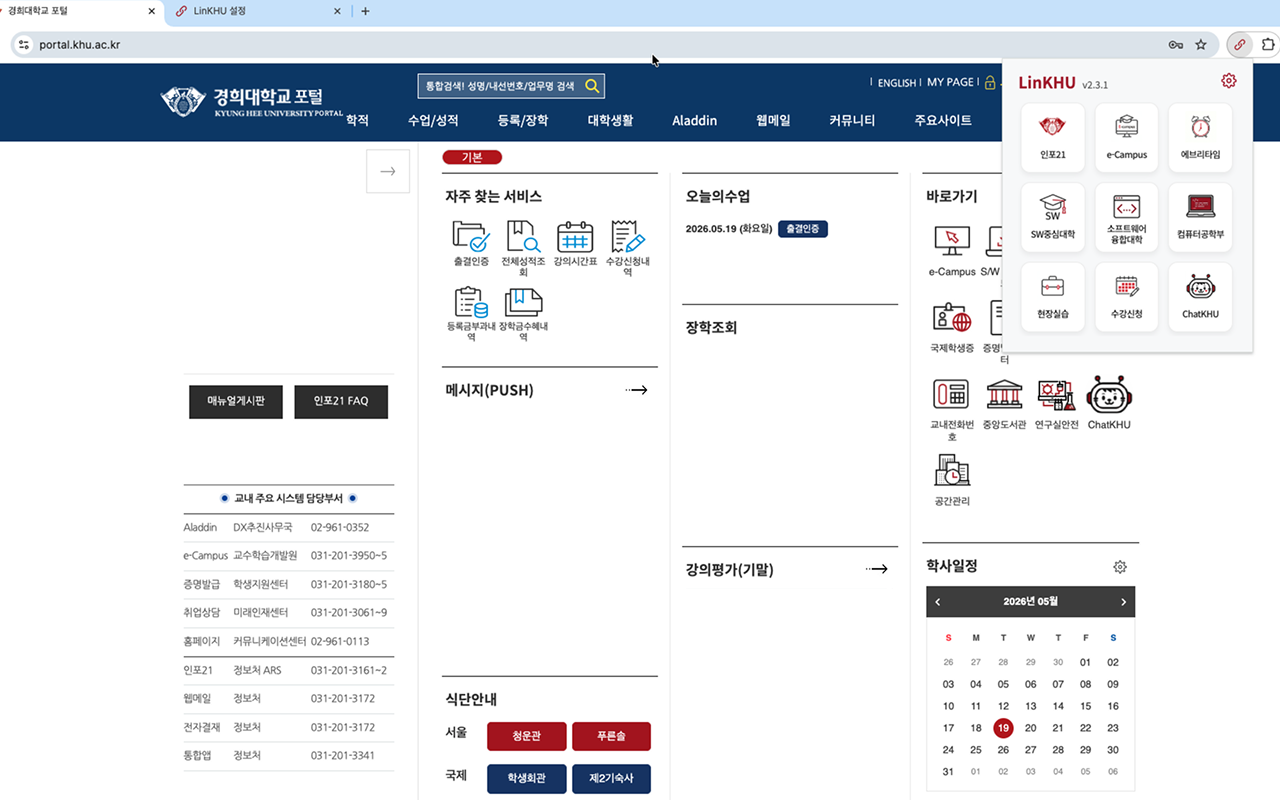
Task: Click 출결인증 button under 오늘의수업
Action: [x=803, y=229]
